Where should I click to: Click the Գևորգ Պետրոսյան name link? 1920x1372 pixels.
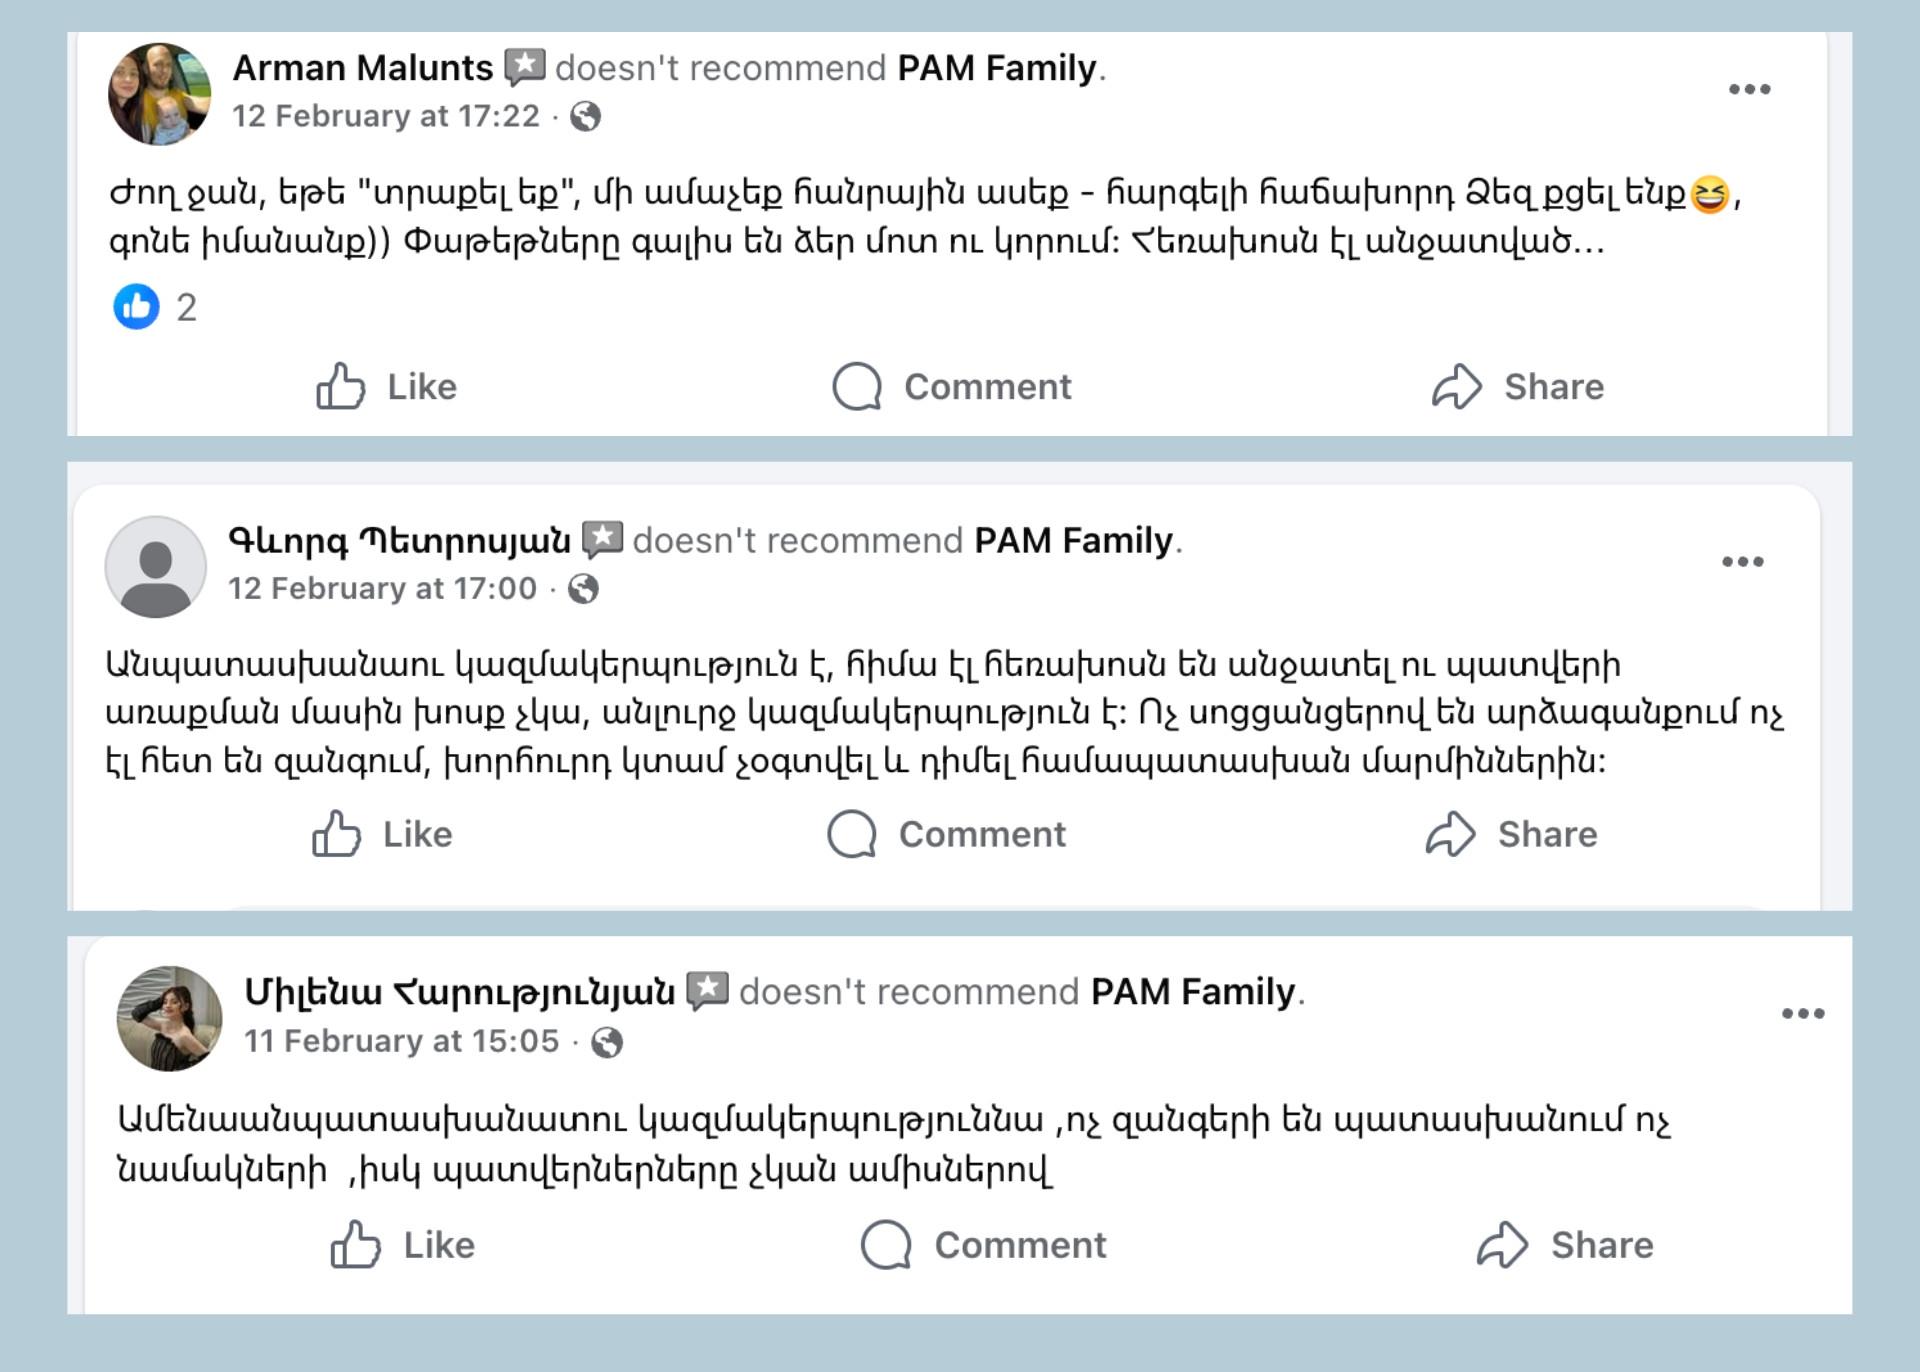(399, 541)
